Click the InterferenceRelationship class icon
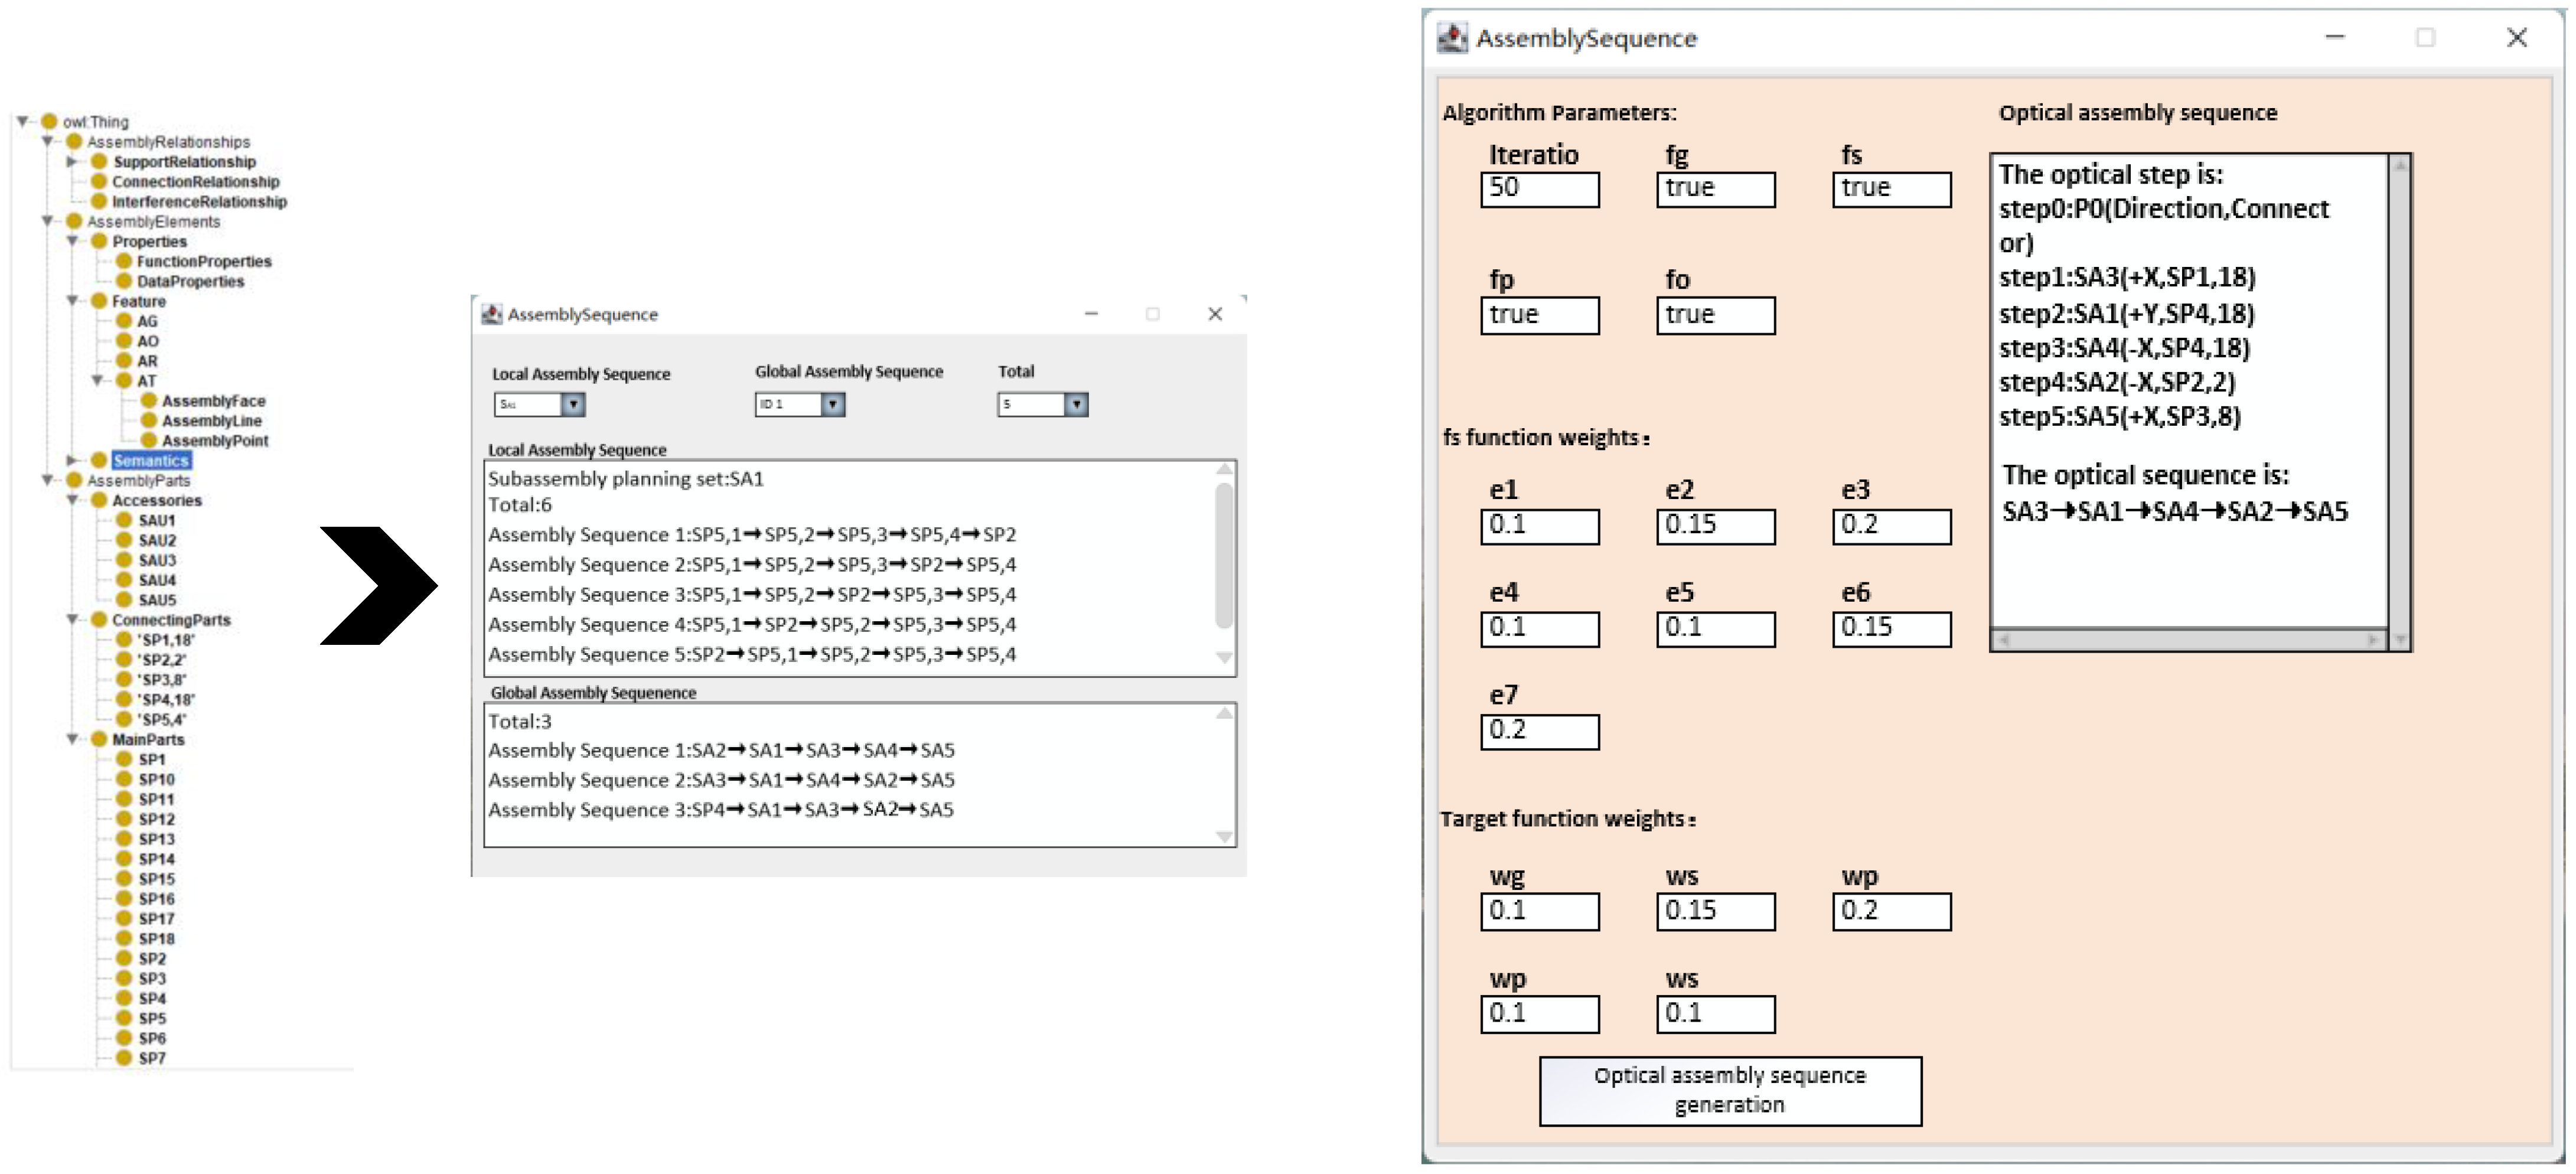 99,201
